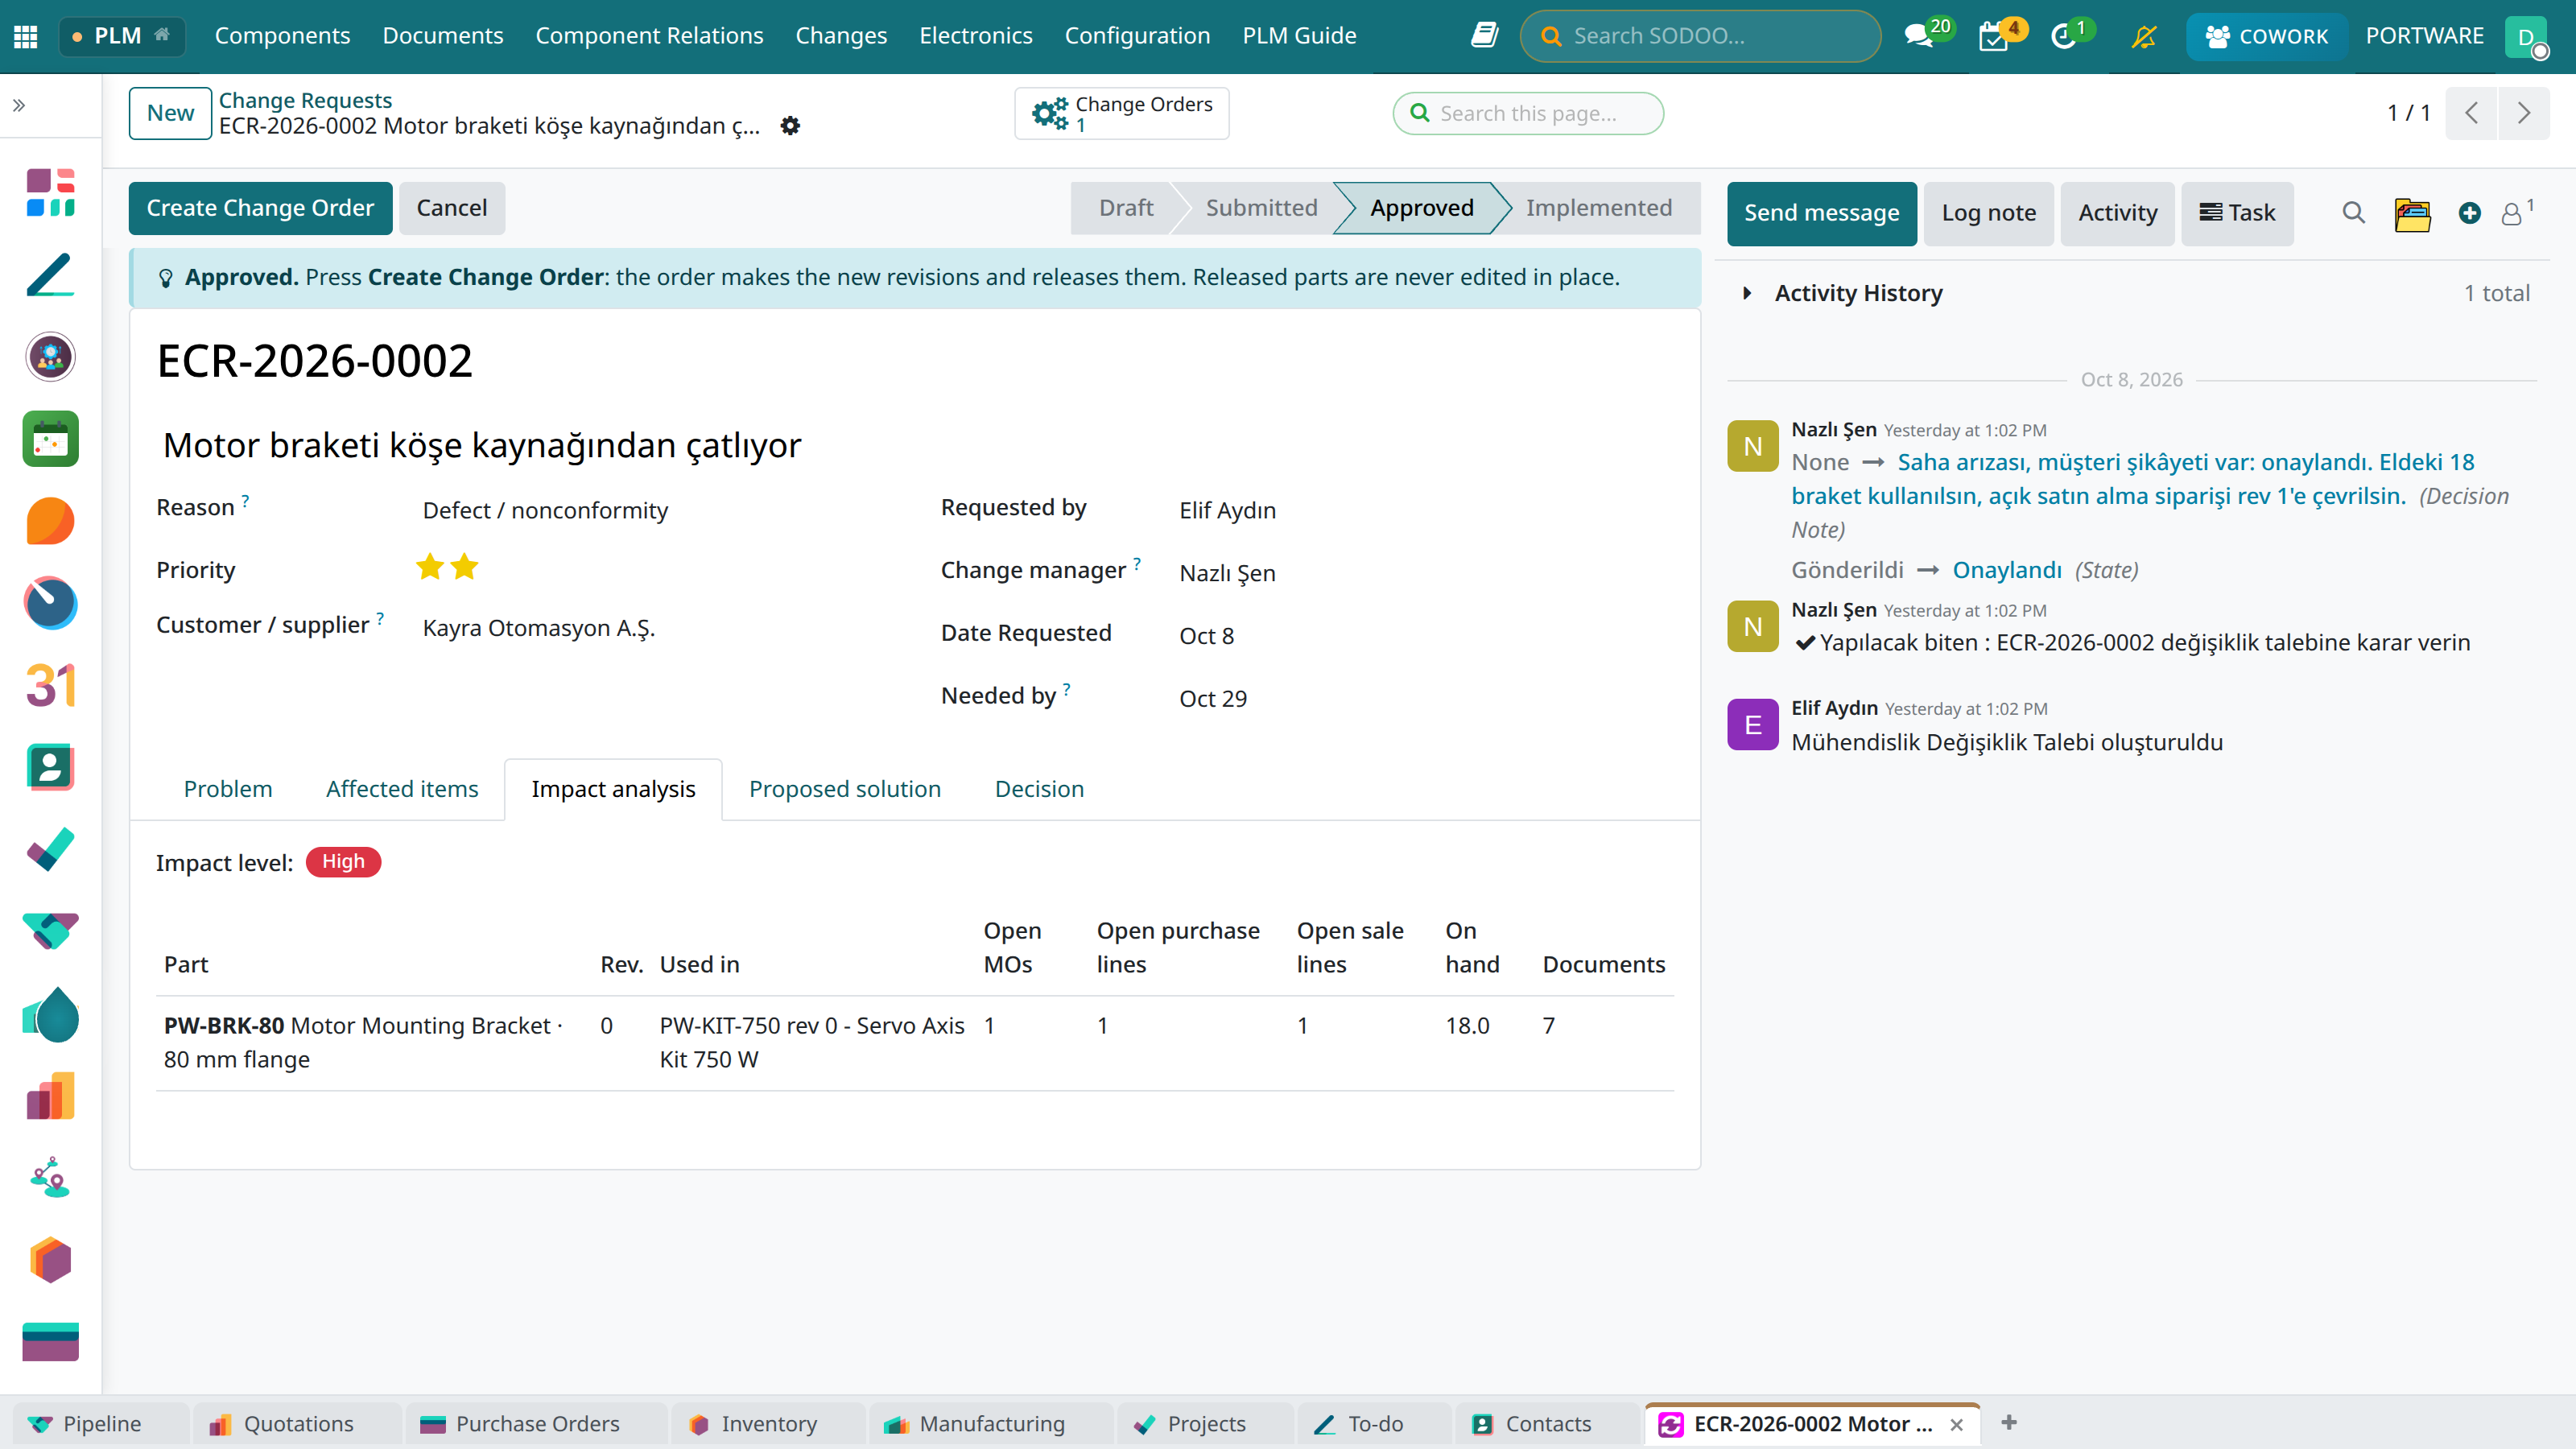Go to the previous record arrow
The height and width of the screenshot is (1449, 2576).
point(2471,113)
